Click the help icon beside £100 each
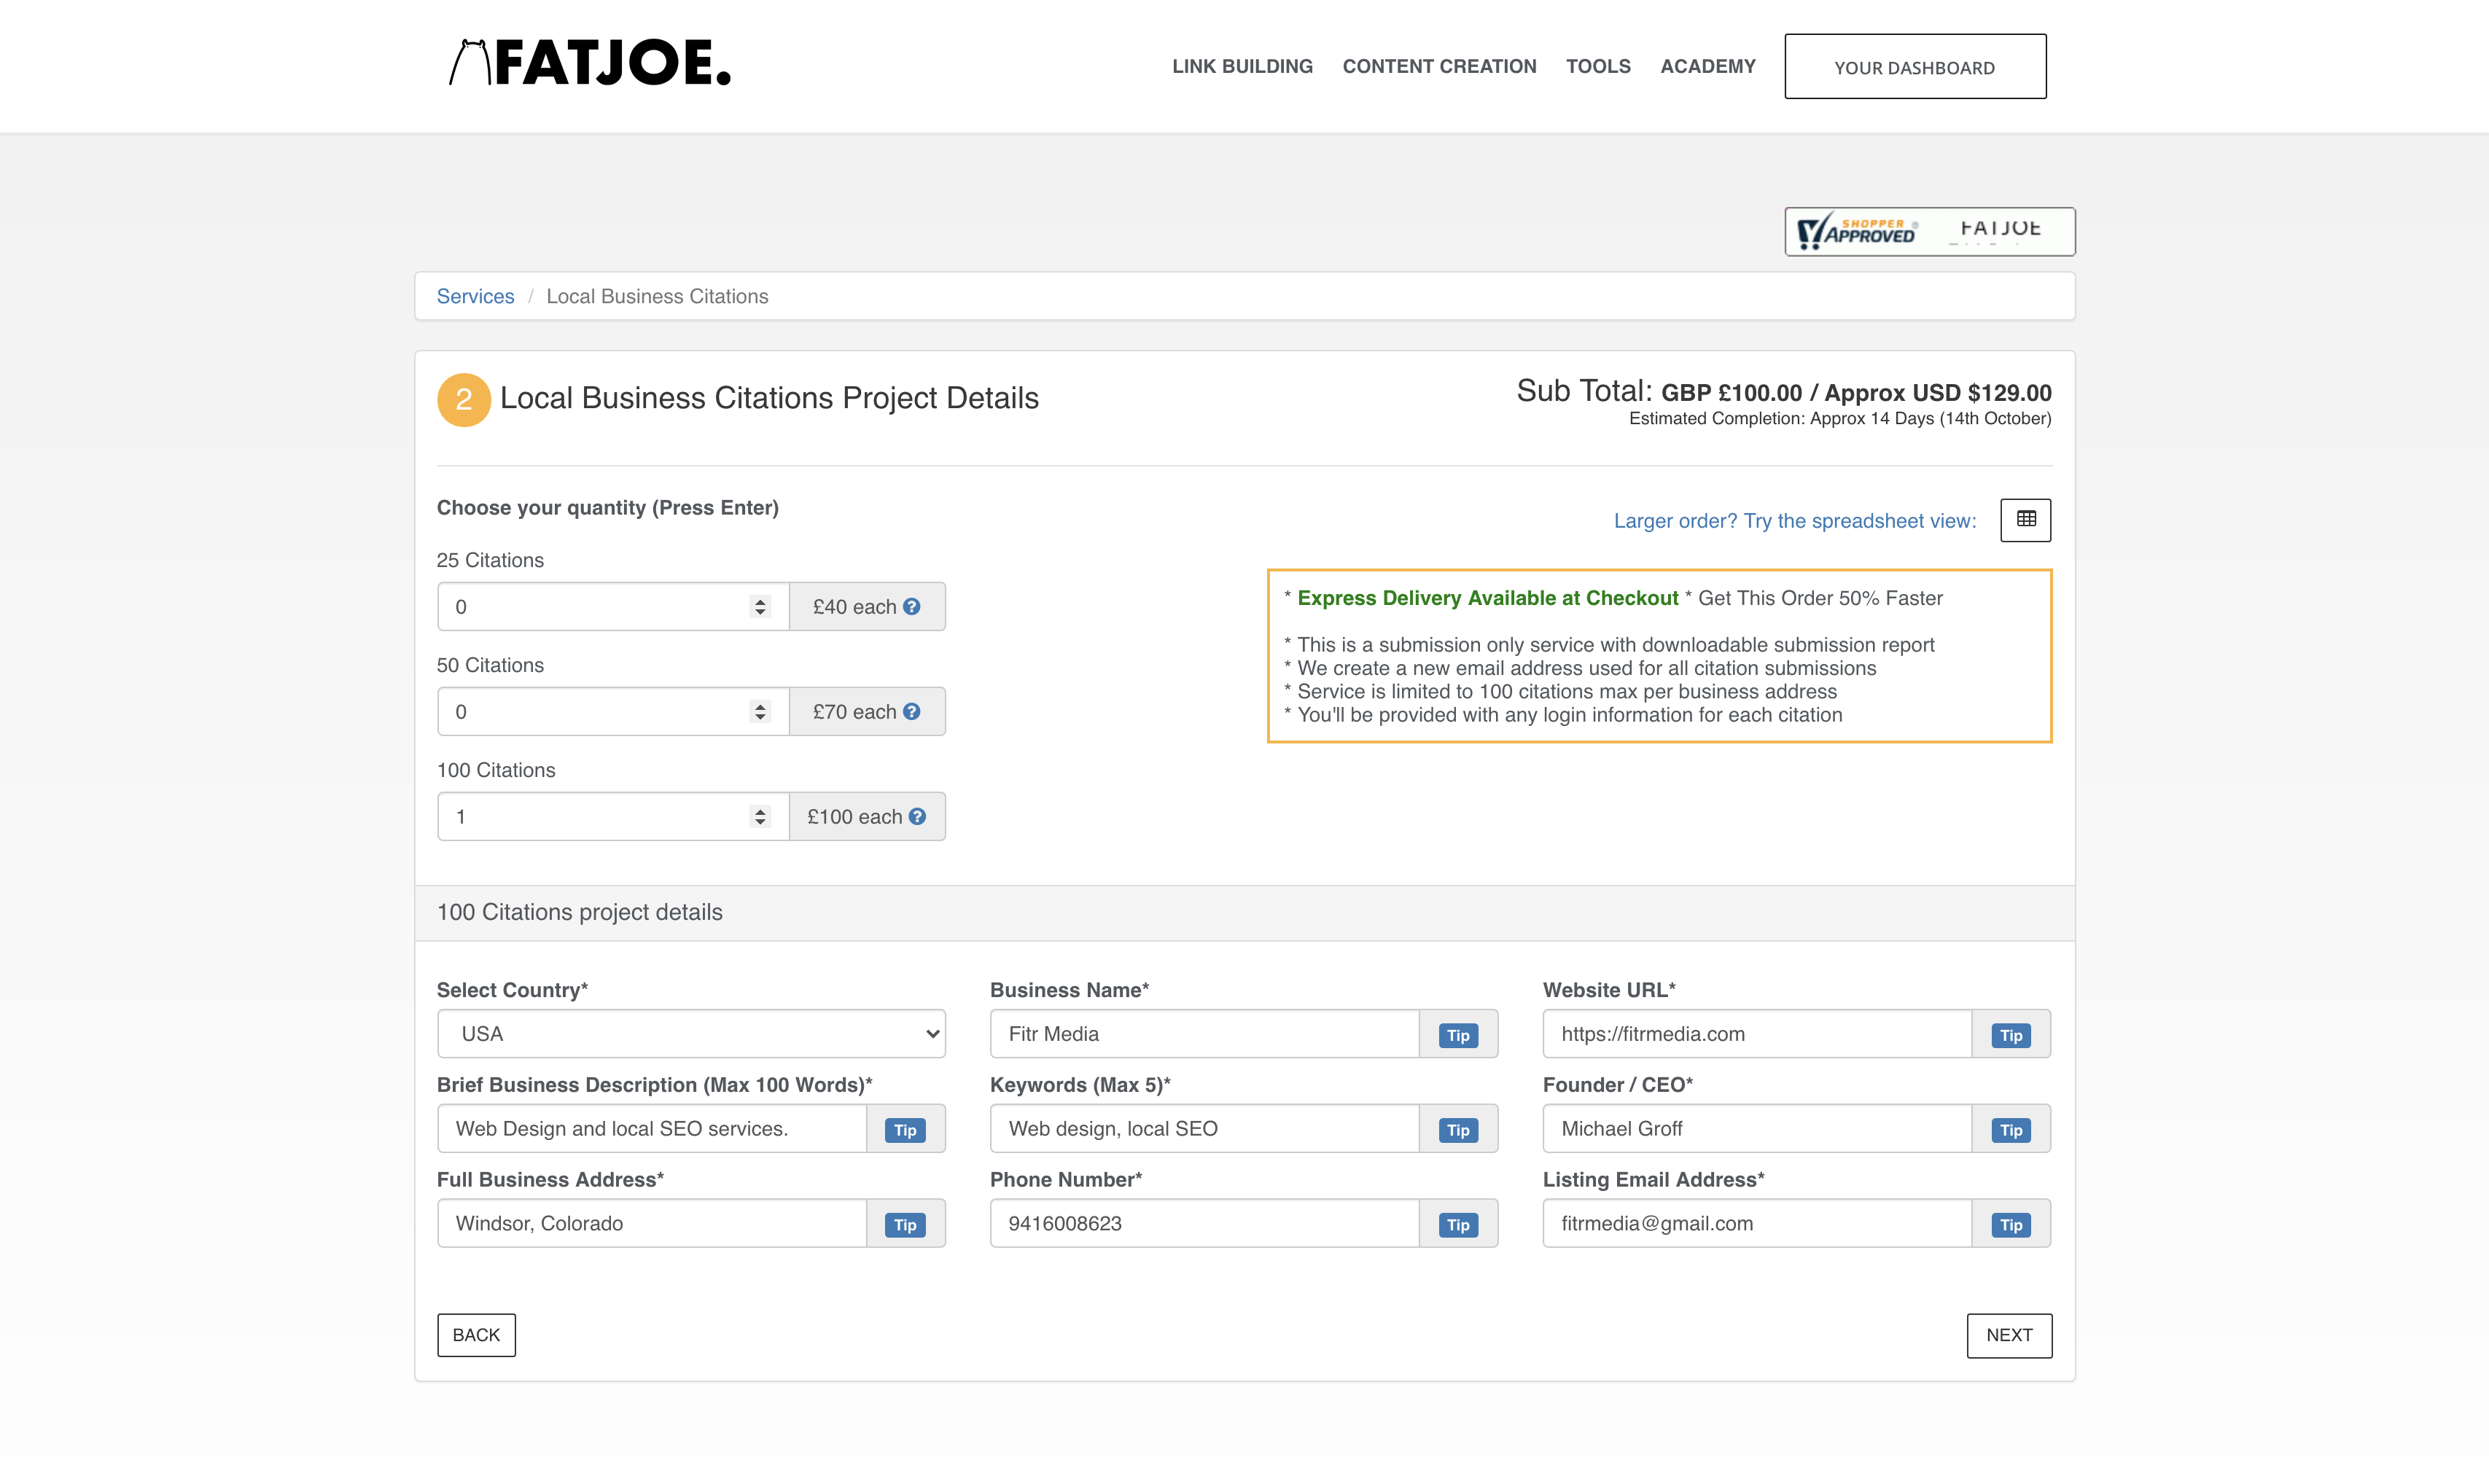Viewport: 2489px width, 1484px height. tap(917, 816)
